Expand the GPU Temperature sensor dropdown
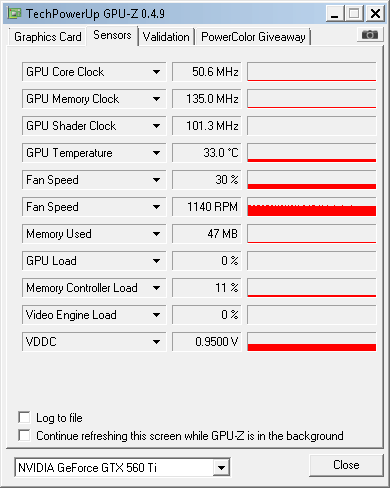The width and height of the screenshot is (390, 488). (x=156, y=153)
